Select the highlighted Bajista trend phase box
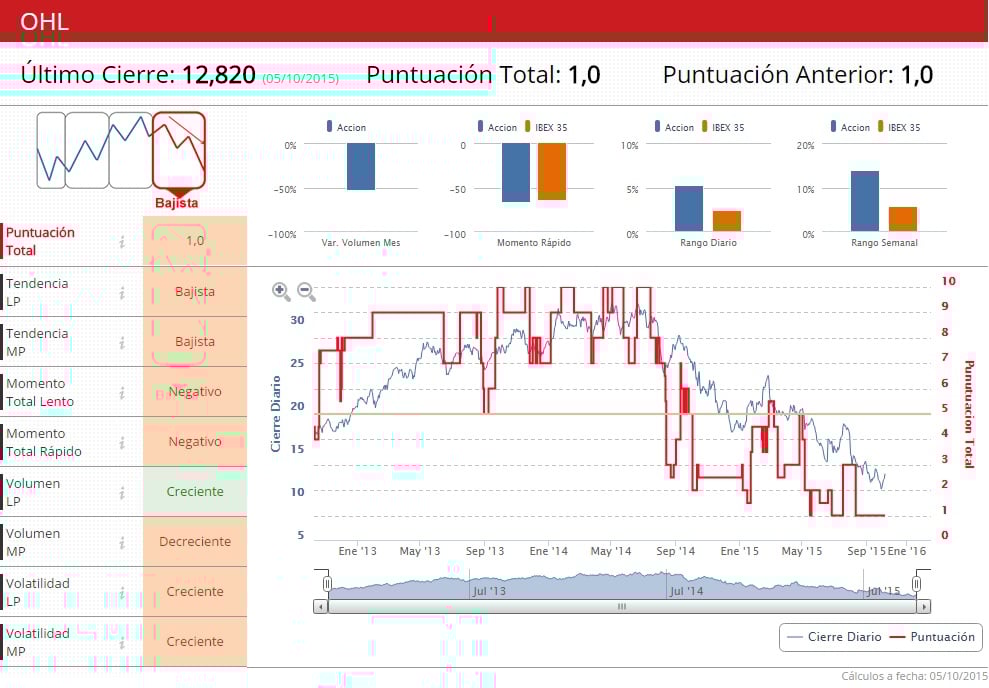This screenshot has height=688, width=989. pyautogui.click(x=179, y=150)
